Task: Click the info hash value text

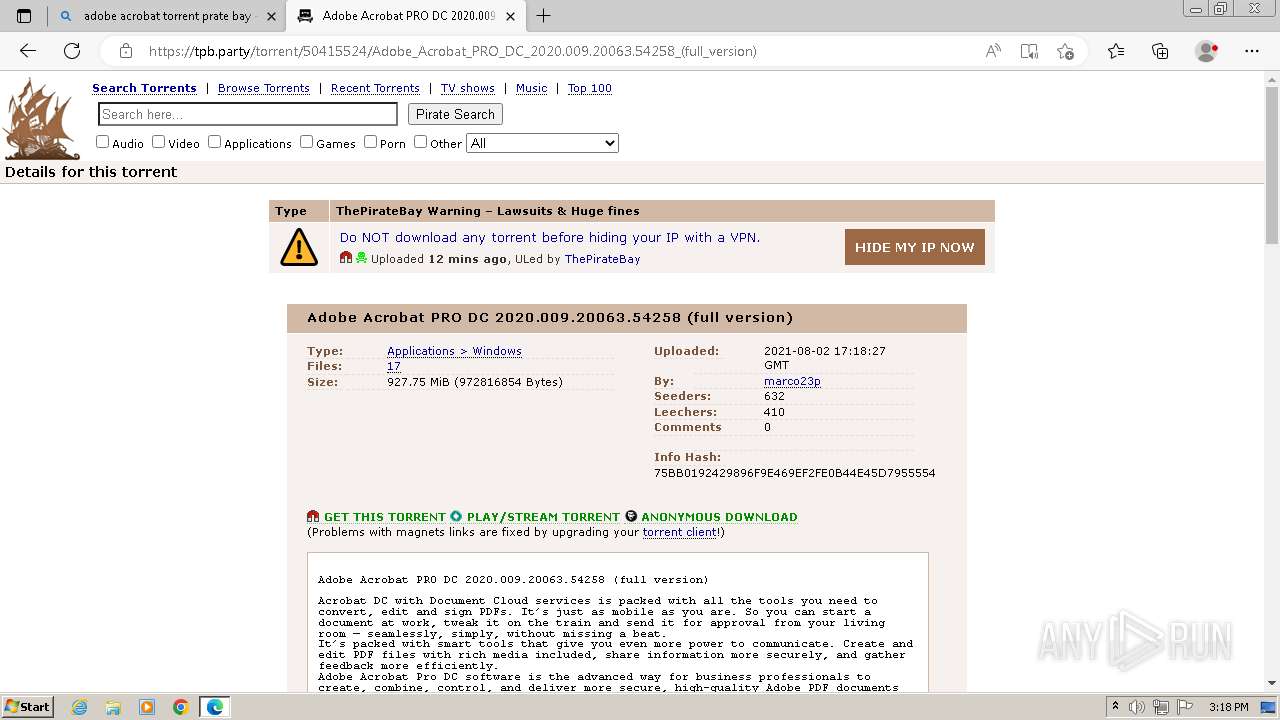Action: [x=795, y=473]
